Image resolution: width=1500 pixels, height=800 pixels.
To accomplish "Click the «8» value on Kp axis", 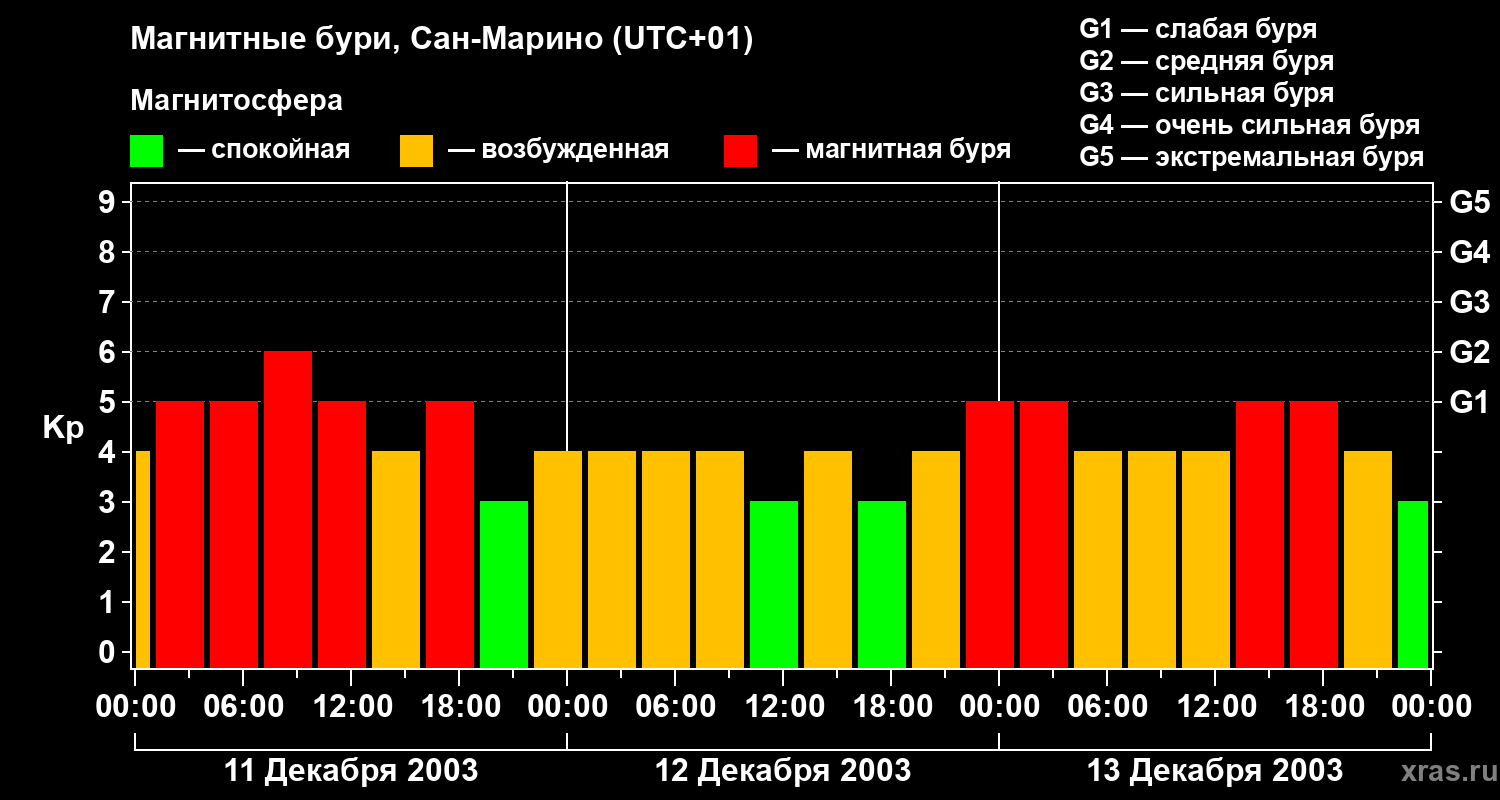I will tap(109, 252).
